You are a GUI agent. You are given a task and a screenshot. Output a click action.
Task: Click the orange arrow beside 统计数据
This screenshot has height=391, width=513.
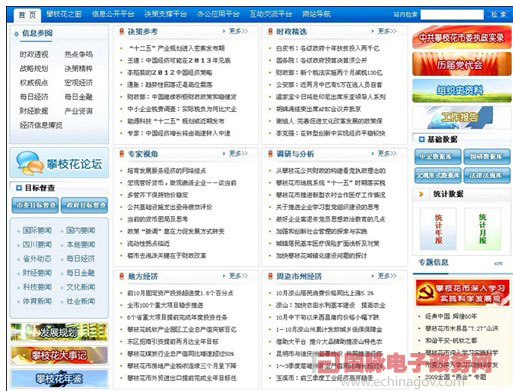coord(421,194)
